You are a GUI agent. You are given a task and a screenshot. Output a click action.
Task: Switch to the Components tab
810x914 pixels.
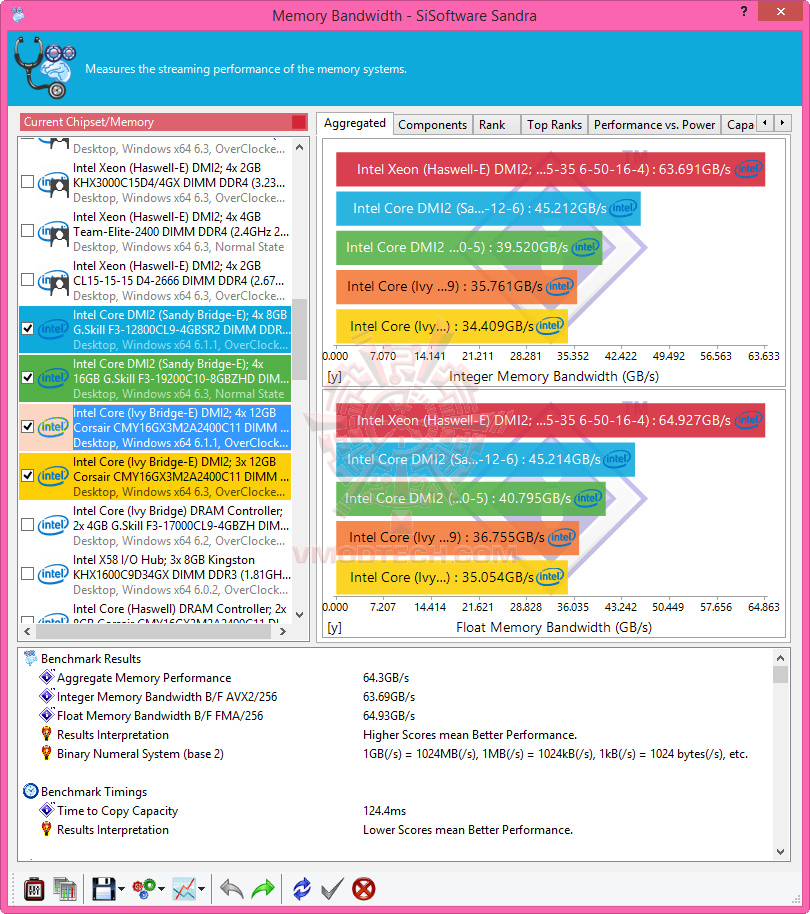click(x=432, y=125)
